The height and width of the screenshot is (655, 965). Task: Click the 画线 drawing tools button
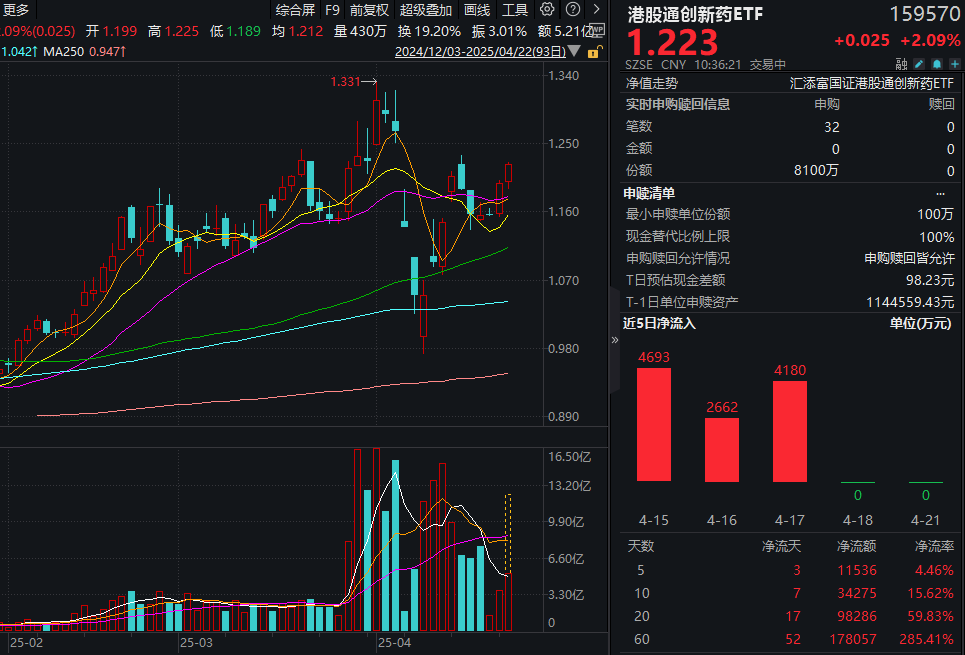point(476,9)
